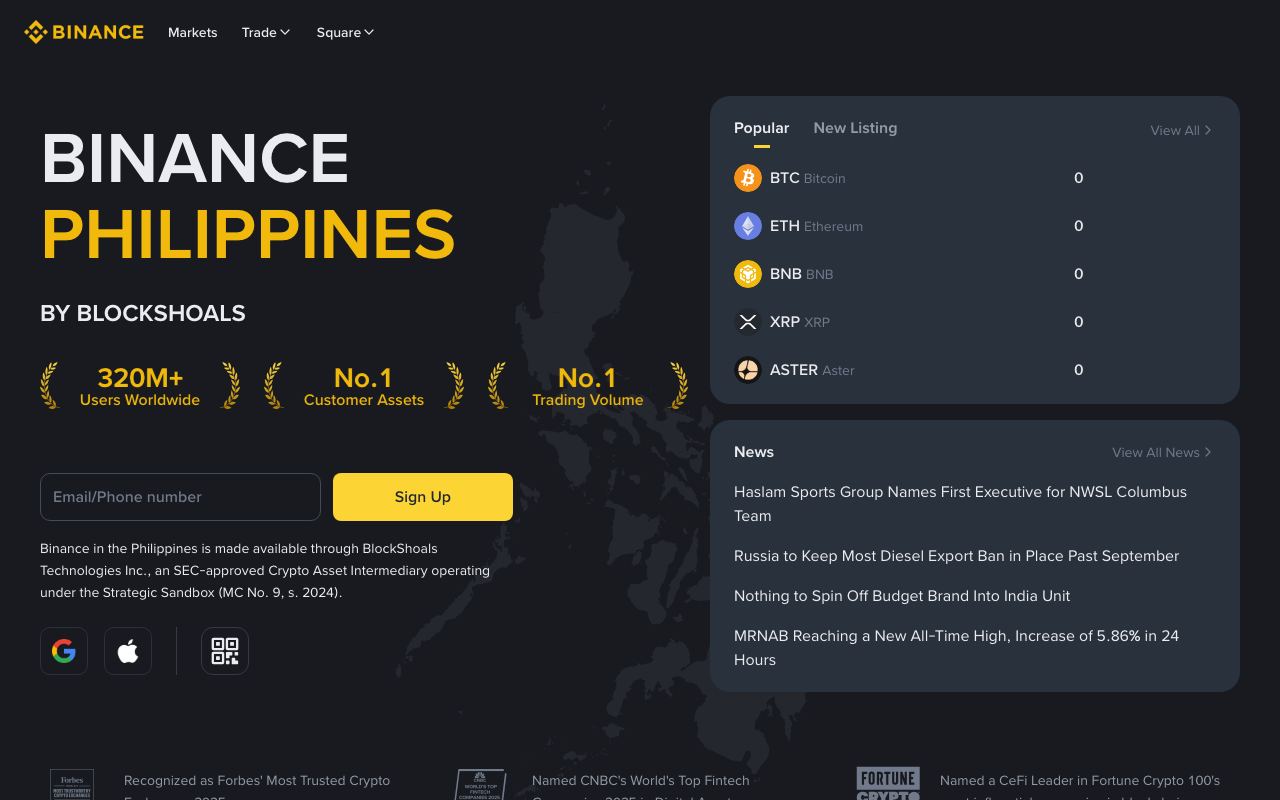Click the No.1 Trading Volume badge

[588, 386]
